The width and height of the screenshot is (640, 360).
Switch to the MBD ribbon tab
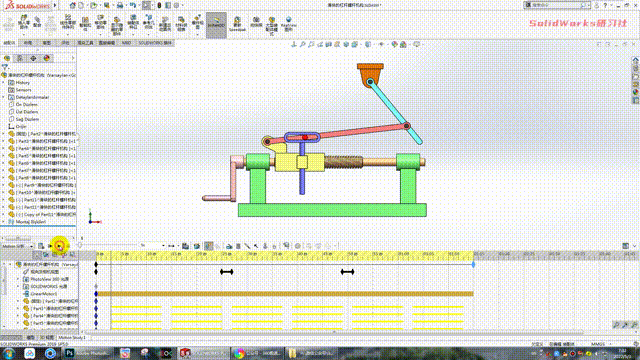coord(126,43)
